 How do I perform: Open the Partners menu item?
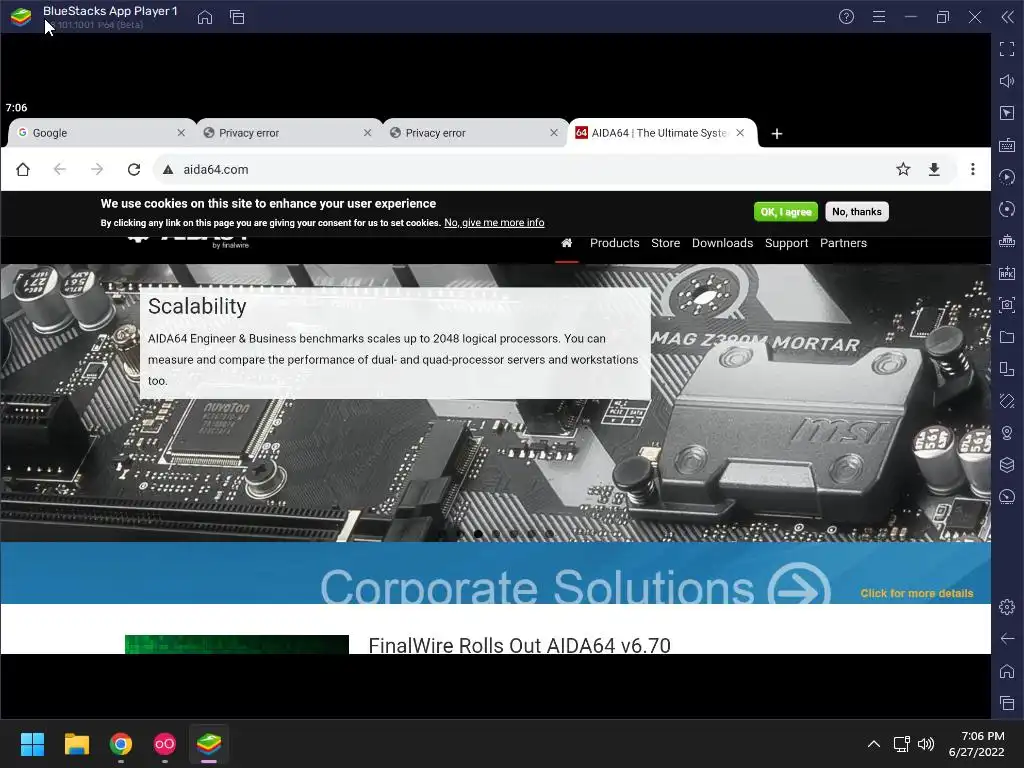click(x=843, y=243)
